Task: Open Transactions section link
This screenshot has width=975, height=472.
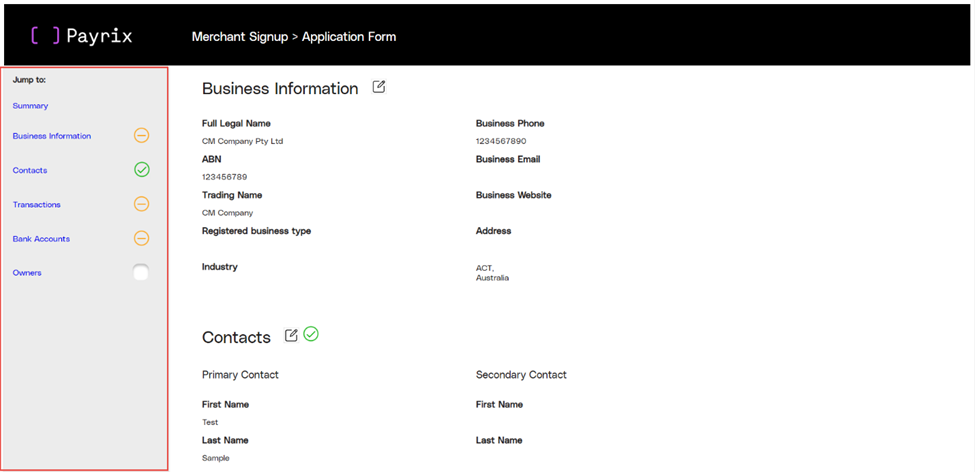Action: click(x=37, y=204)
